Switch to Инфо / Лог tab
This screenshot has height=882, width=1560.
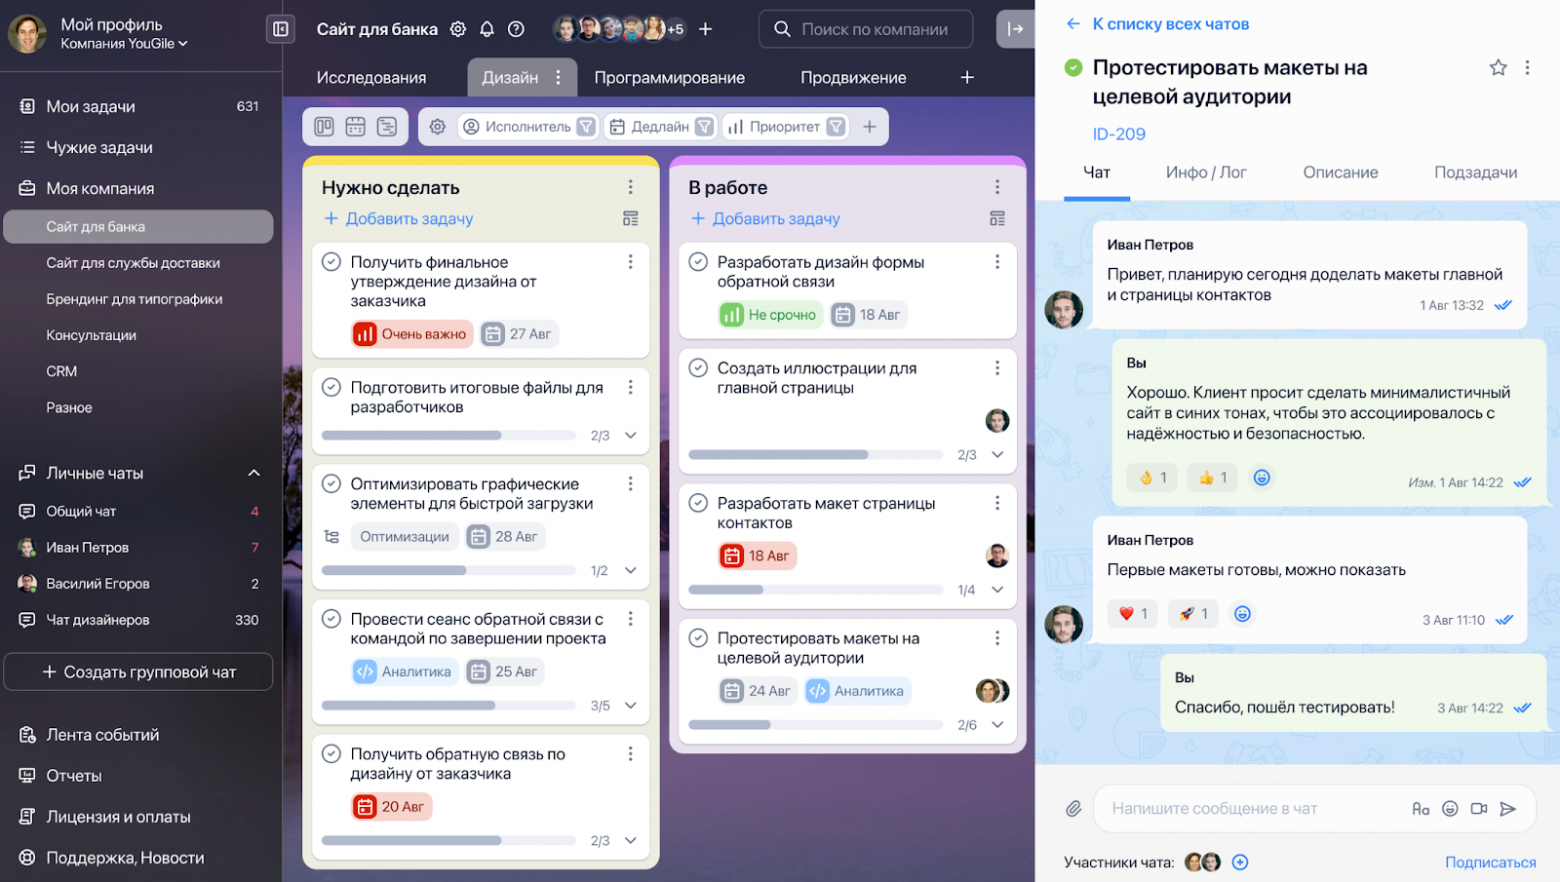point(1206,172)
